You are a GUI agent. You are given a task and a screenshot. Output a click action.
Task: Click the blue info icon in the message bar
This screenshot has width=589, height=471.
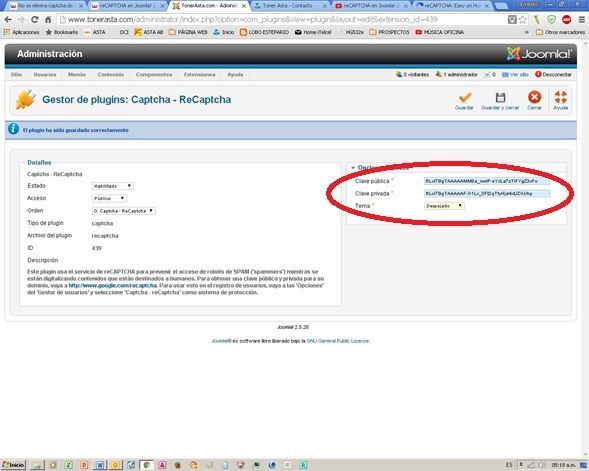[x=14, y=129]
